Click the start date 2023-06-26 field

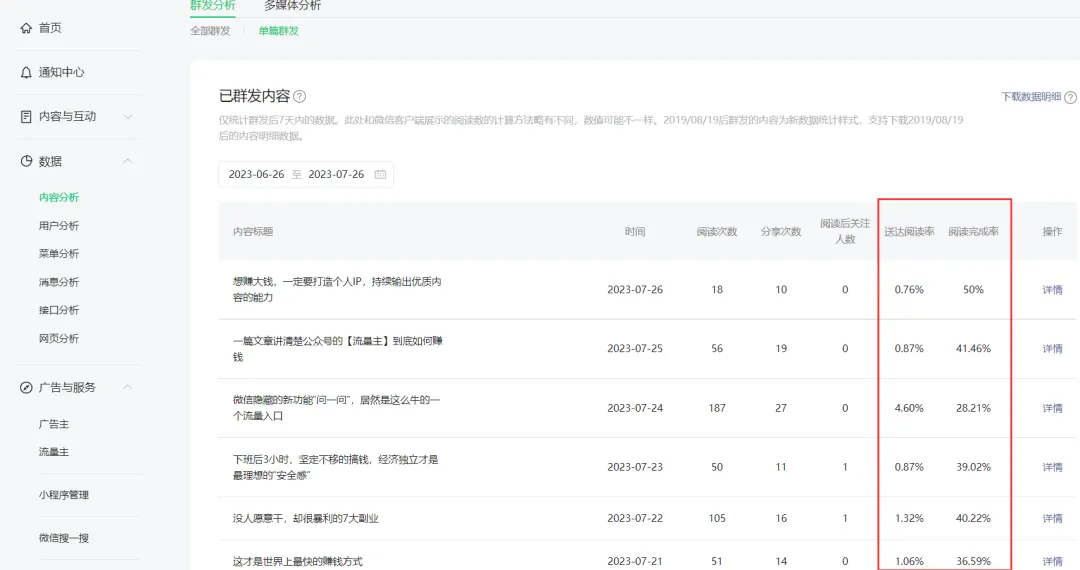[x=256, y=174]
